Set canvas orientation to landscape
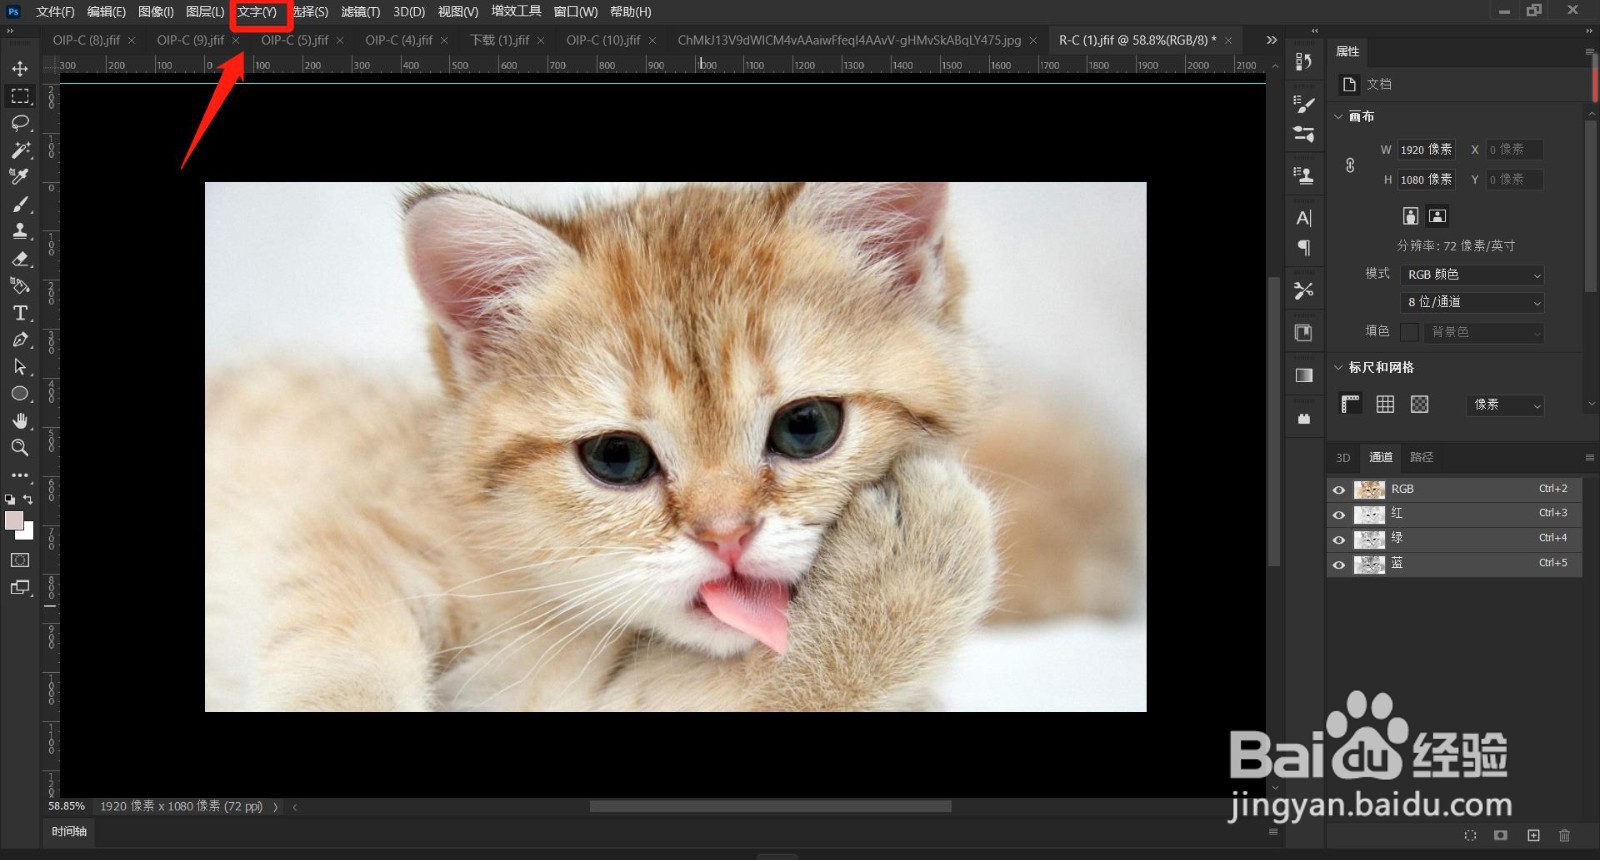The width and height of the screenshot is (1600, 860). tap(1437, 216)
